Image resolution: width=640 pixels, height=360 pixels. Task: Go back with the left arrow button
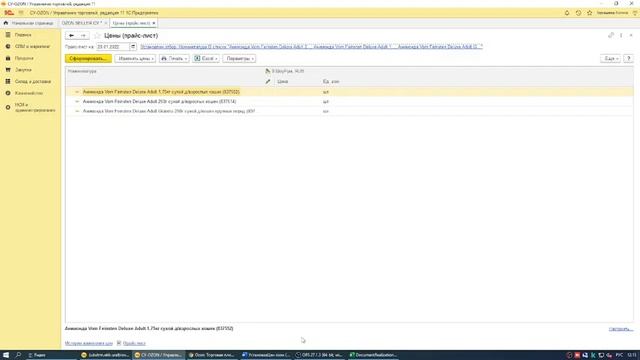71,36
